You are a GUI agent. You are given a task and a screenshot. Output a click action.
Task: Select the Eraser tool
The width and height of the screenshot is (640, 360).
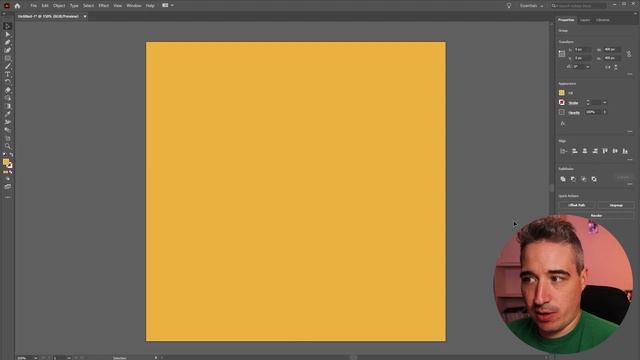(7, 90)
